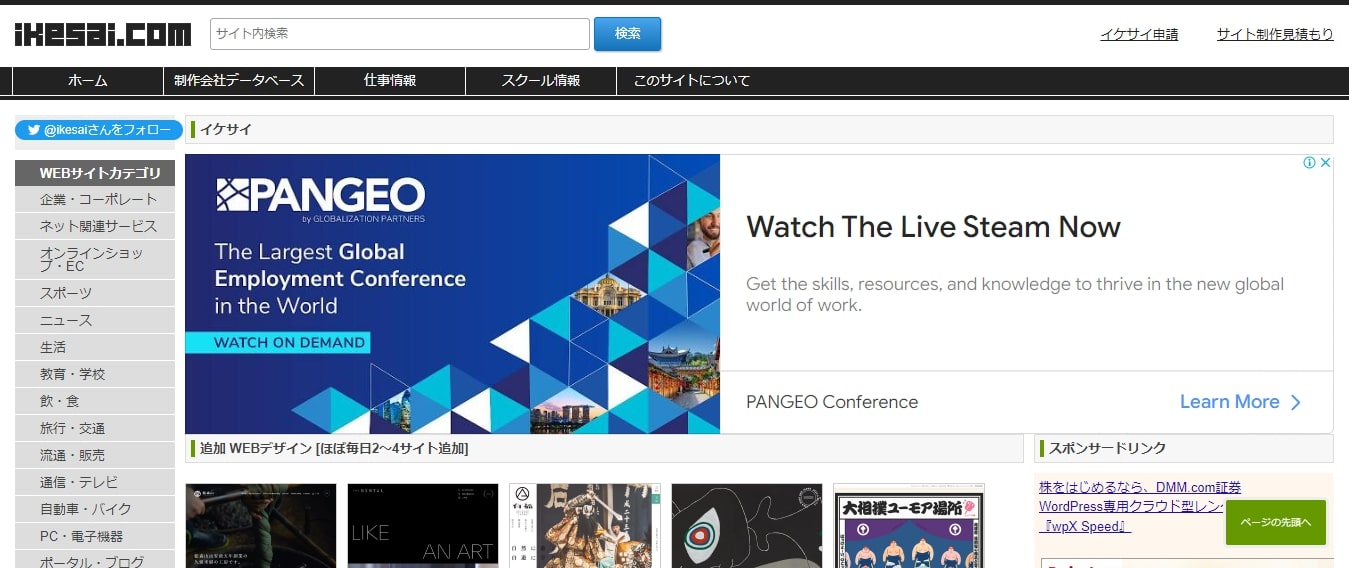Viewport: 1349px width, 568px height.
Task: Open the サイト制作見積もり link
Action: pos(1275,34)
